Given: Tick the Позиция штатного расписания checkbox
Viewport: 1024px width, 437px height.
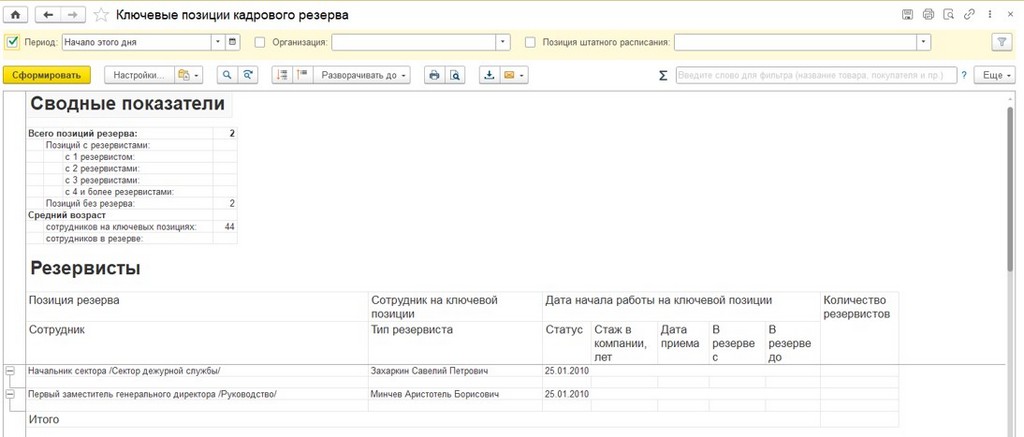Looking at the screenshot, I should (x=530, y=42).
